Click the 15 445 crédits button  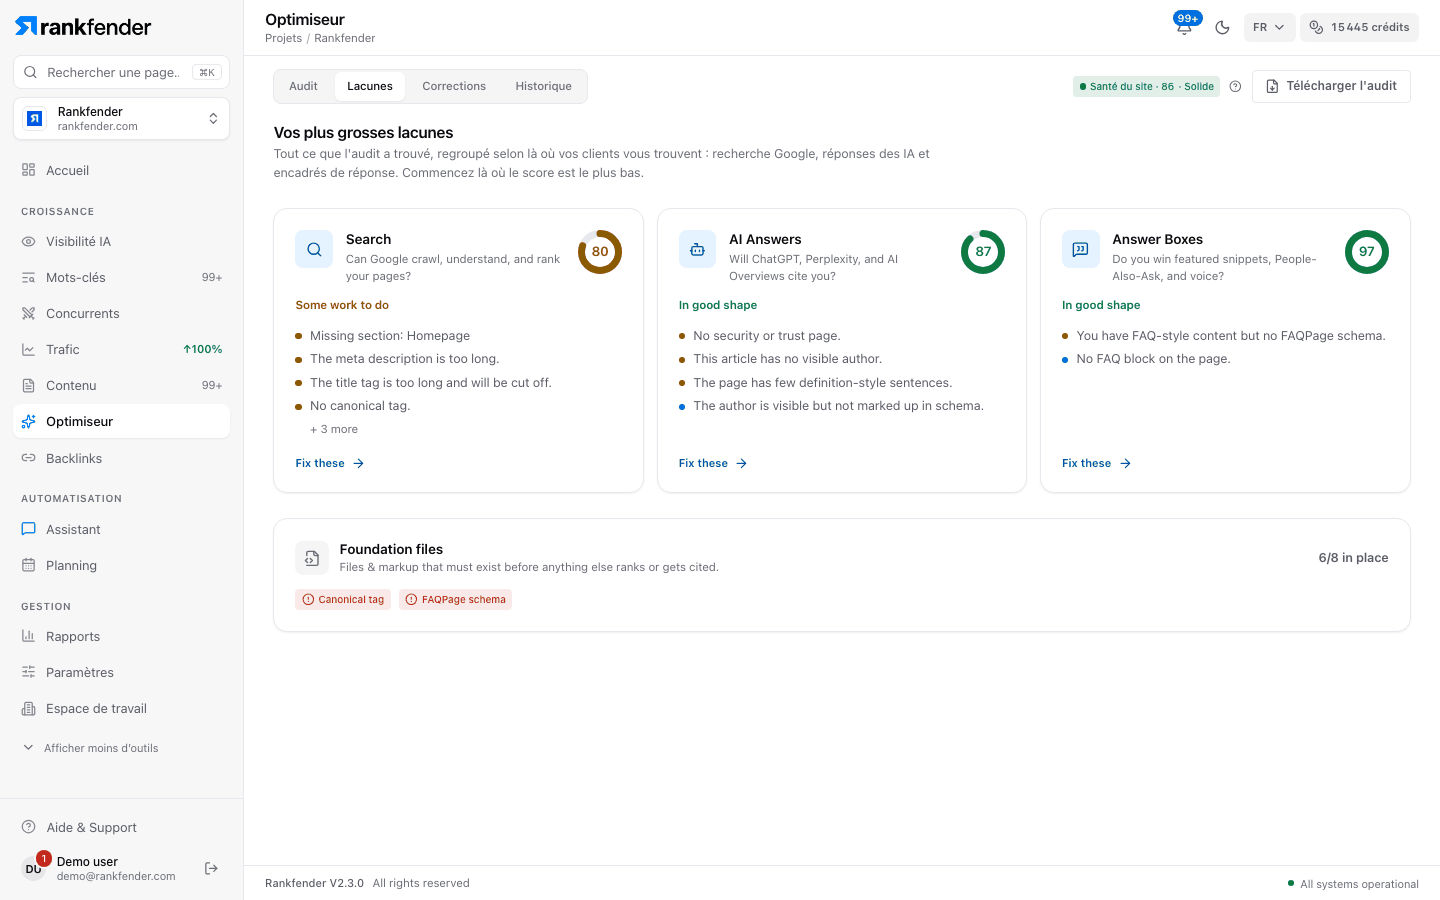pyautogui.click(x=1359, y=27)
